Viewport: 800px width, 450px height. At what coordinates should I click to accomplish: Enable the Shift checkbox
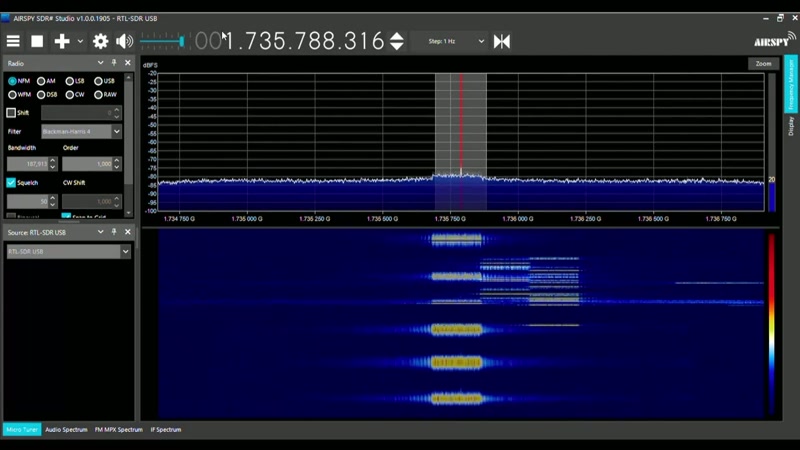tap(11, 113)
